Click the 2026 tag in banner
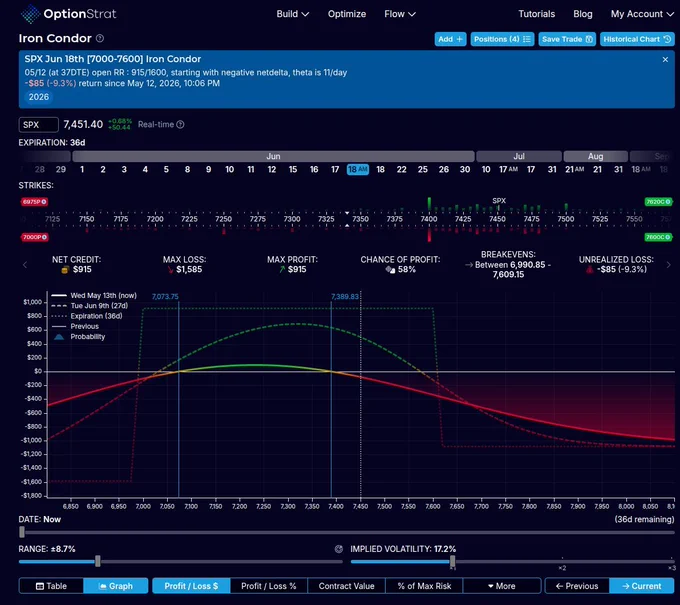Image resolution: width=680 pixels, height=605 pixels. tap(39, 97)
